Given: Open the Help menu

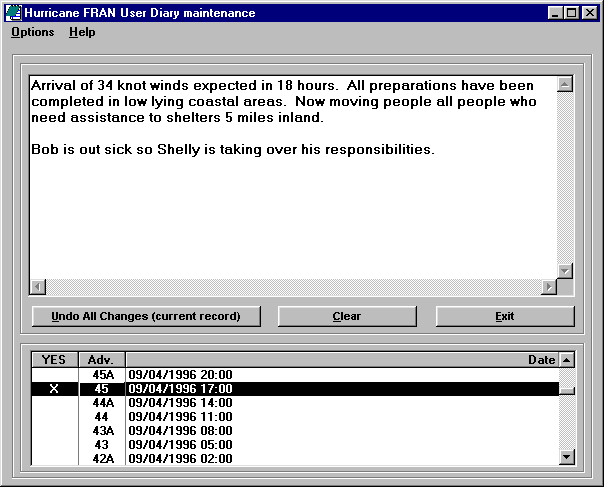Looking at the screenshot, I should 82,32.
